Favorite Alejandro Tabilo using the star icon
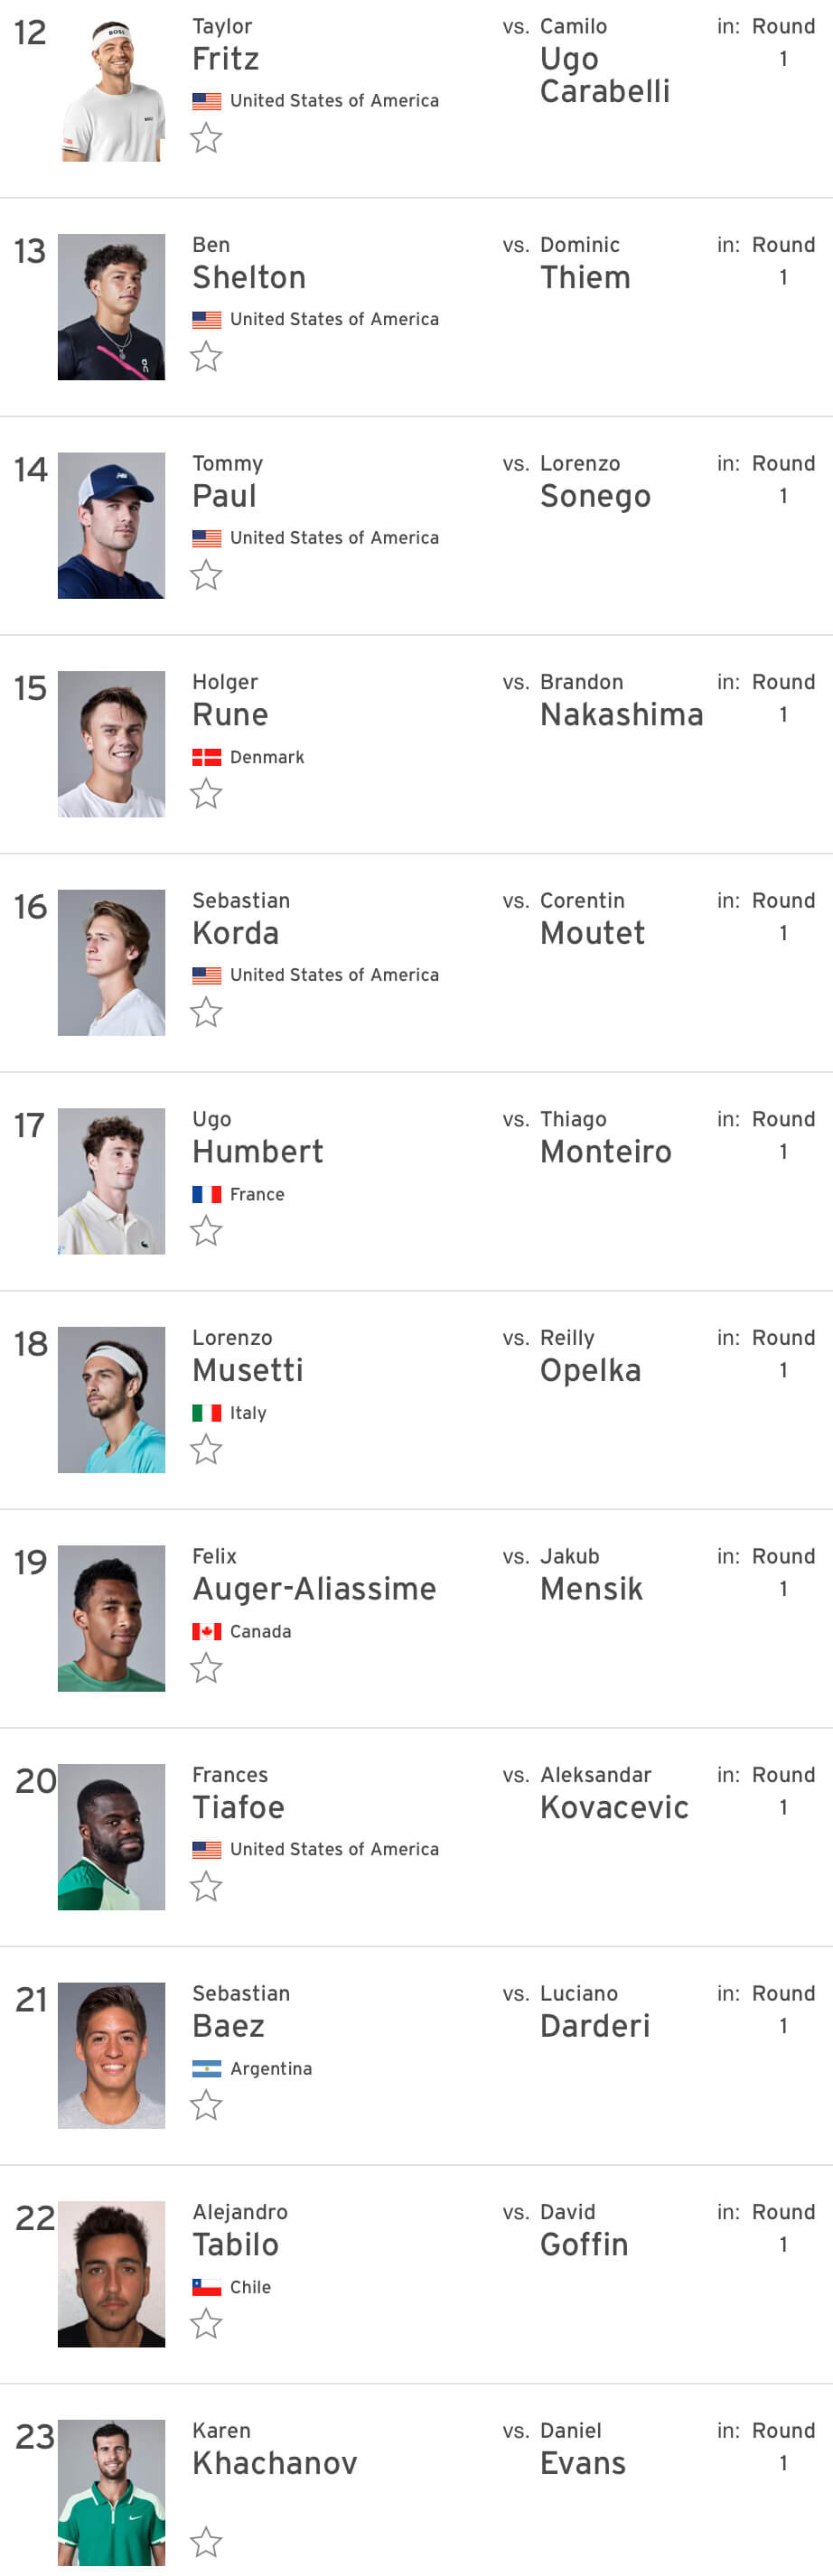 click(206, 2323)
